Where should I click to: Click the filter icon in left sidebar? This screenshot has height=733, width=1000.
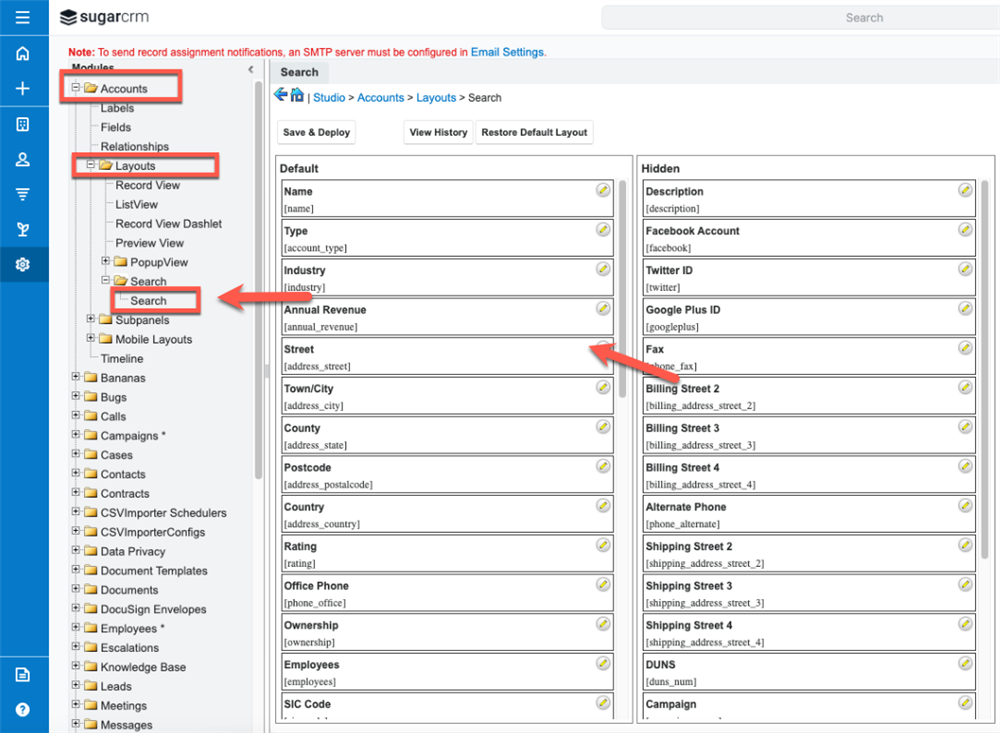pos(23,194)
